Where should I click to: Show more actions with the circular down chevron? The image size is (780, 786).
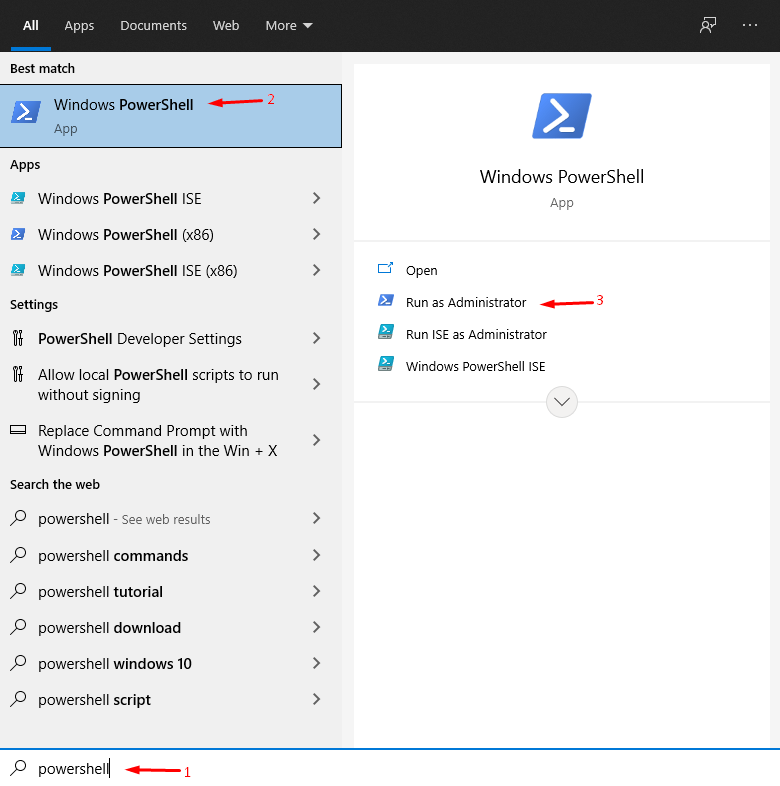point(561,402)
